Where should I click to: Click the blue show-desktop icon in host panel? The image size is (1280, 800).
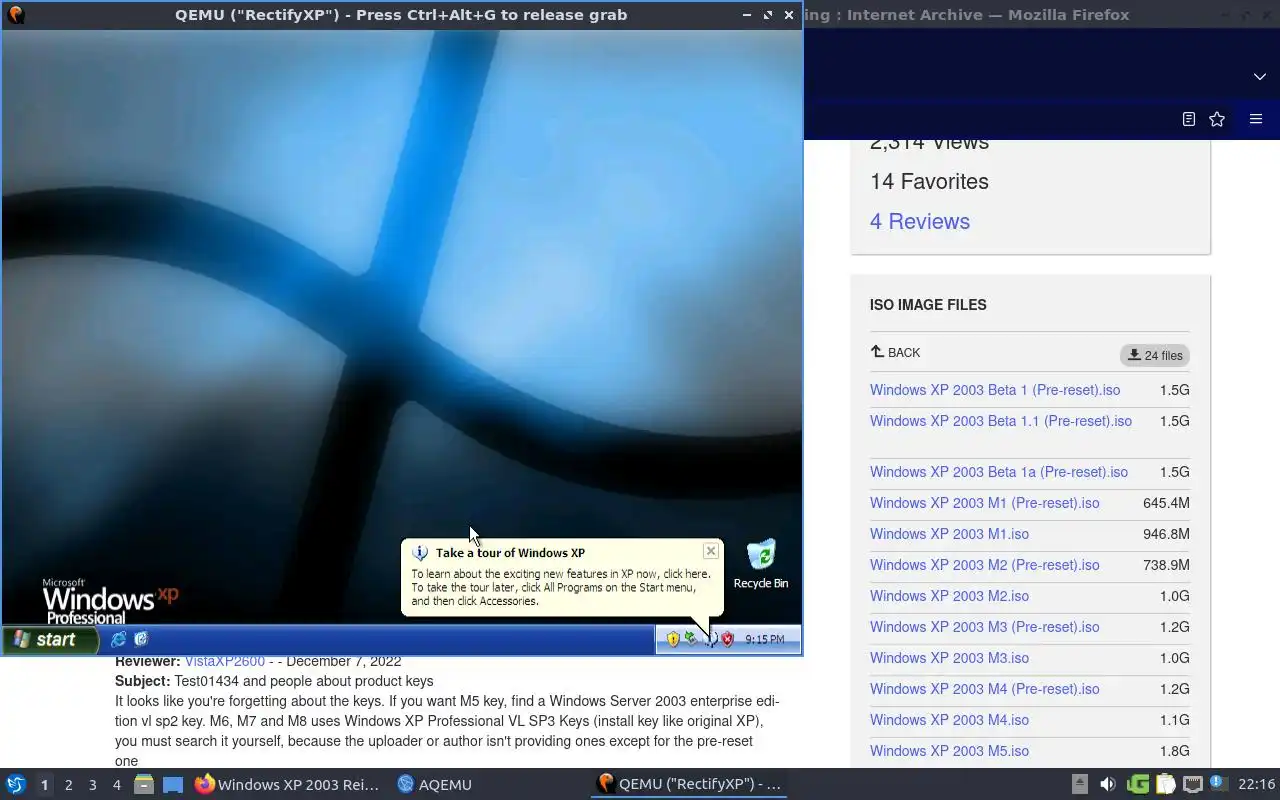pos(173,785)
